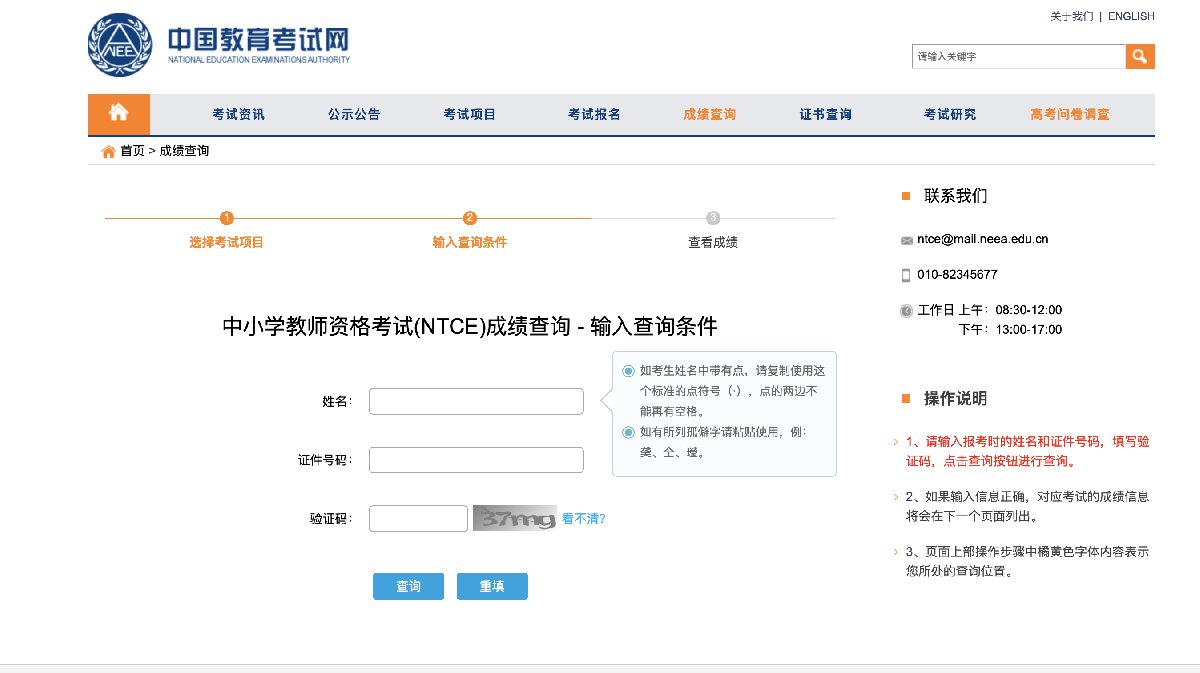Click the small house icon in breadcrumb
The width and height of the screenshot is (1200, 673).
[108, 152]
